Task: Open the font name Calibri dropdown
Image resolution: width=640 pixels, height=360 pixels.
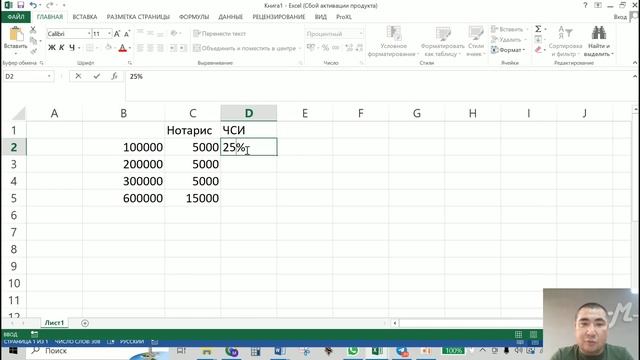Action: pos(89,34)
